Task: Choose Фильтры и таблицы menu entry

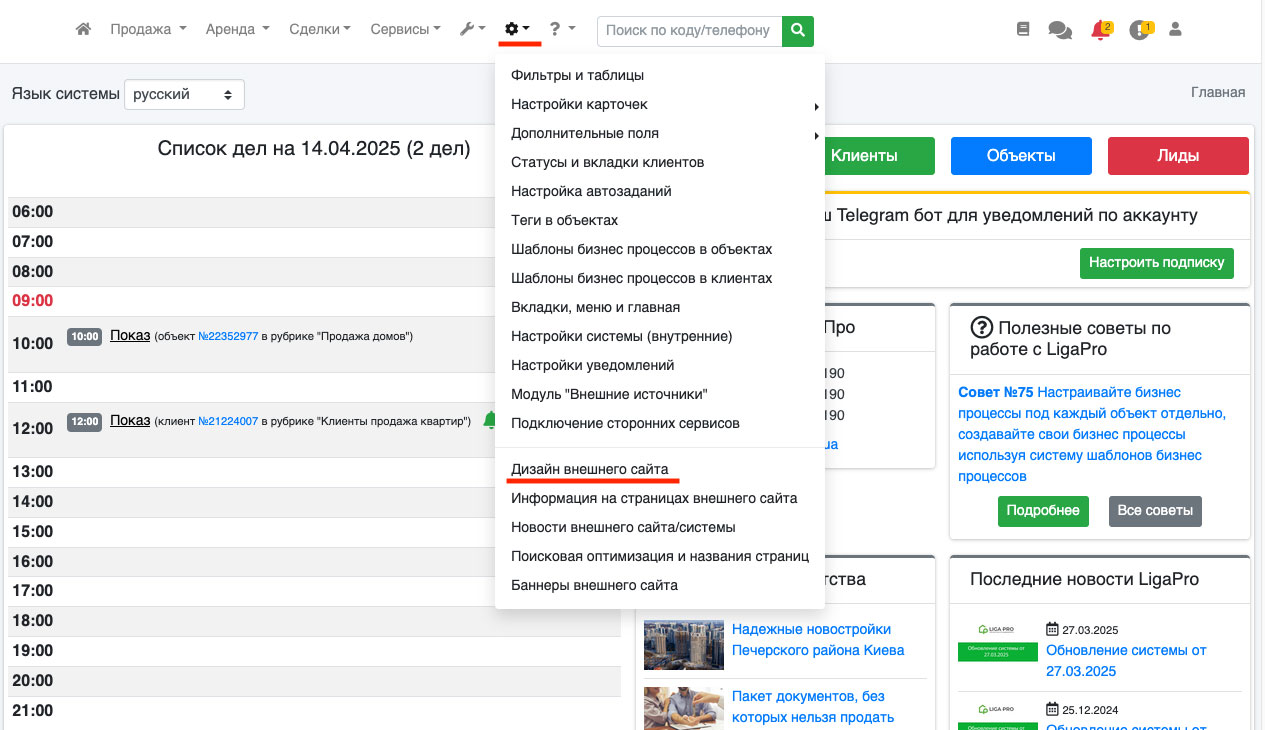Action: (577, 75)
